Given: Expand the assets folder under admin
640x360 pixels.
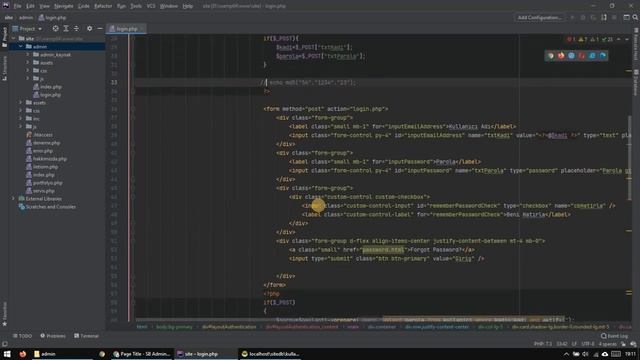Looking at the screenshot, I should pyautogui.click(x=28, y=62).
